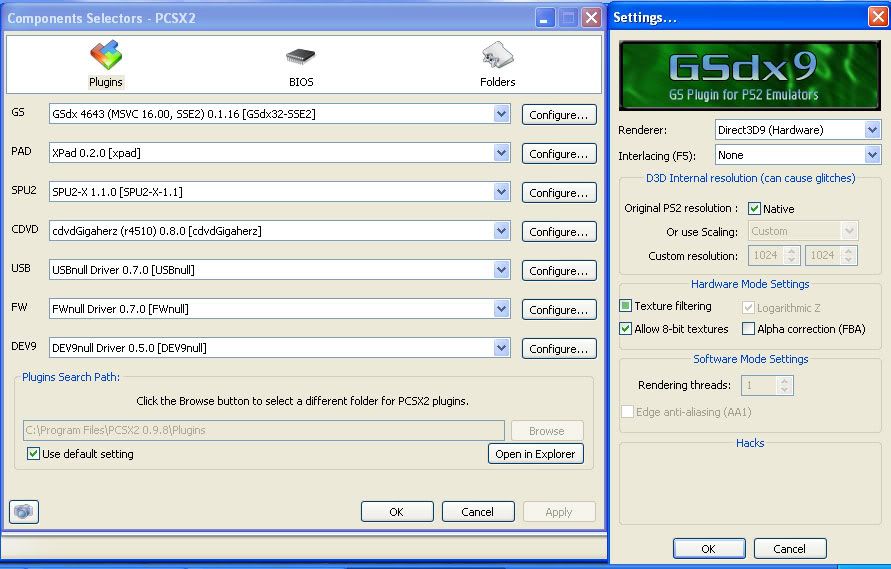Expand the PAD plugin dropdown

click(x=501, y=152)
